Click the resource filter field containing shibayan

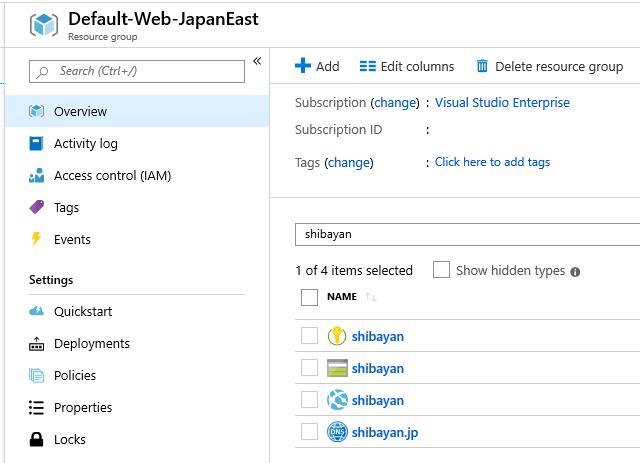(467, 234)
